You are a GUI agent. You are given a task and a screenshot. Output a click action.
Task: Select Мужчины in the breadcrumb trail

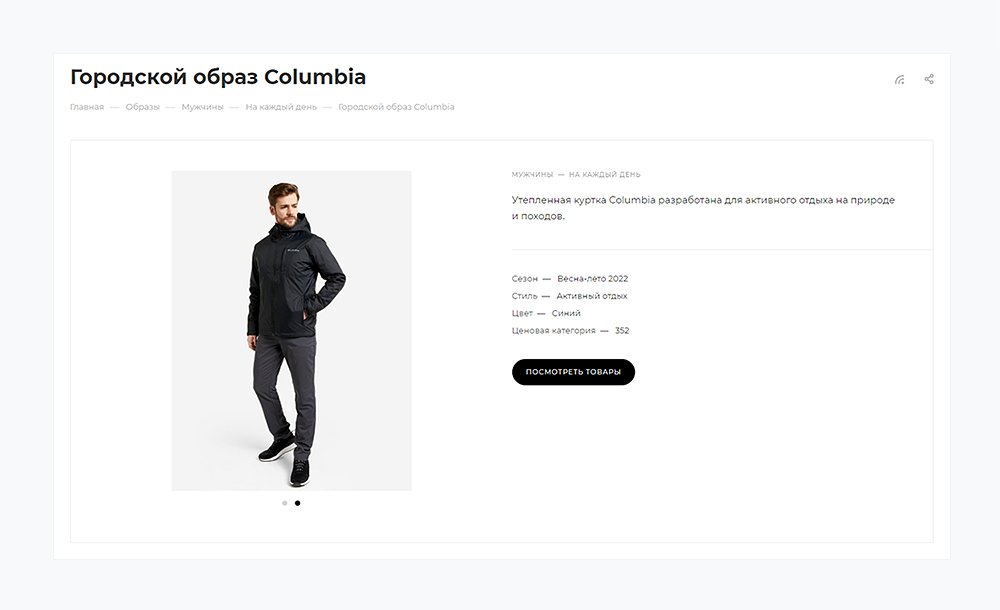[x=202, y=107]
